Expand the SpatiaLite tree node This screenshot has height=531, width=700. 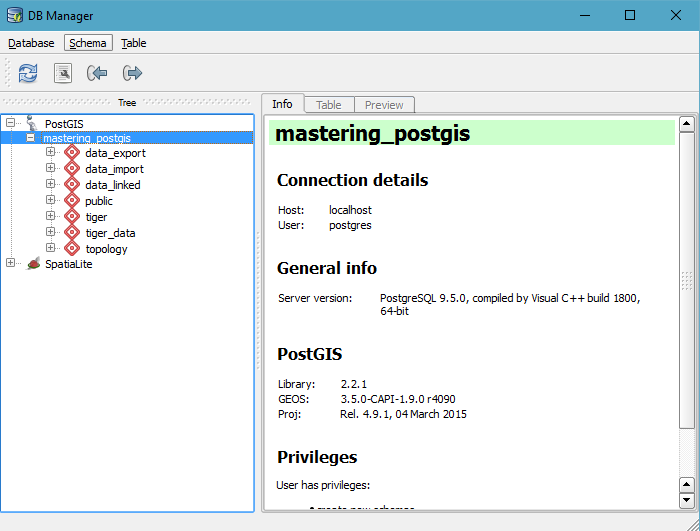tap(10, 264)
